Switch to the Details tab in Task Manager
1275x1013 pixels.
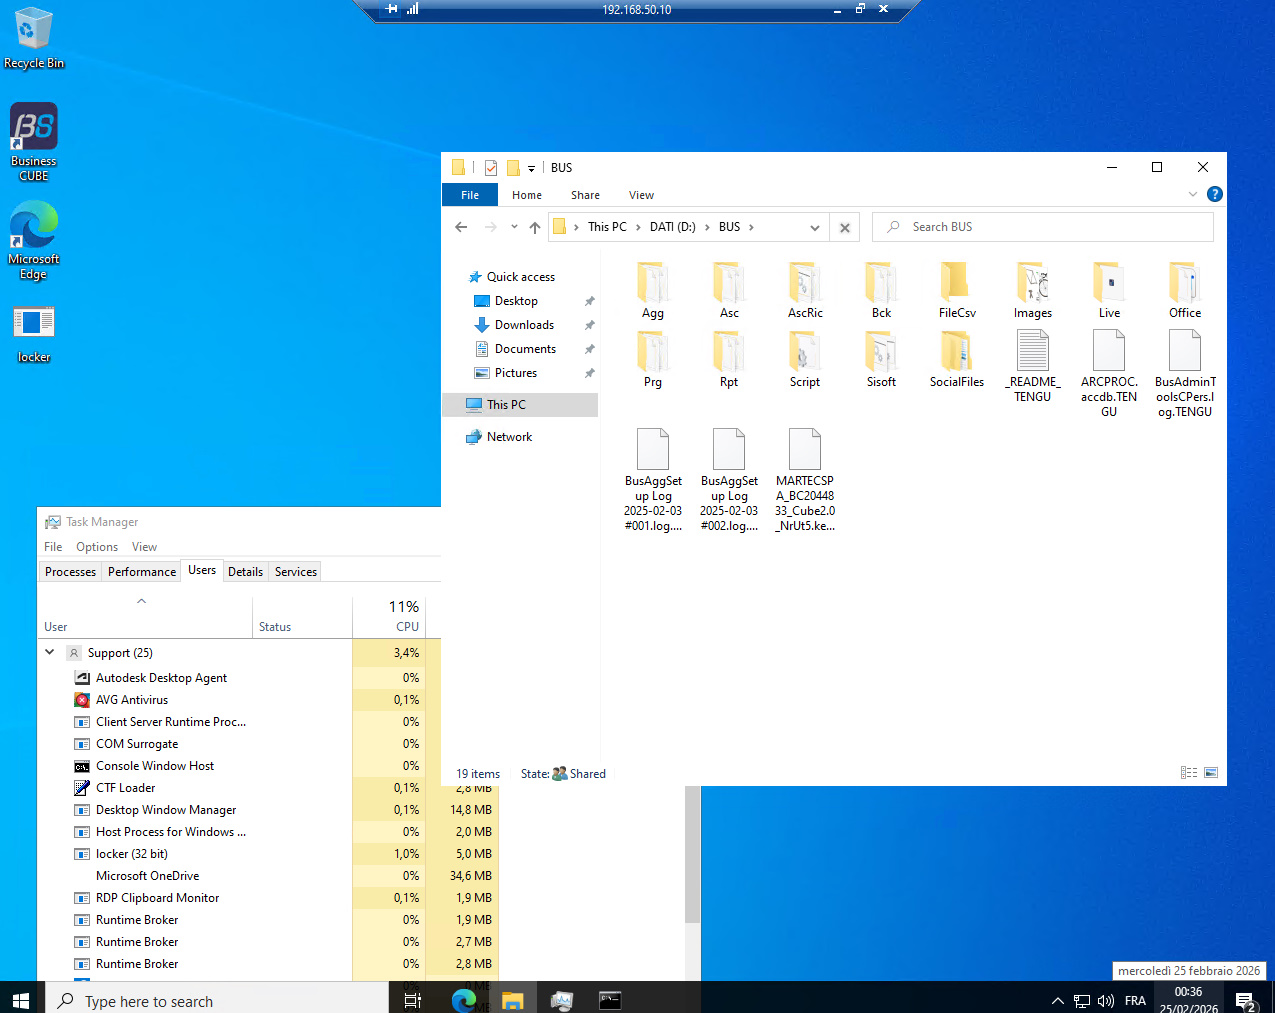245,572
